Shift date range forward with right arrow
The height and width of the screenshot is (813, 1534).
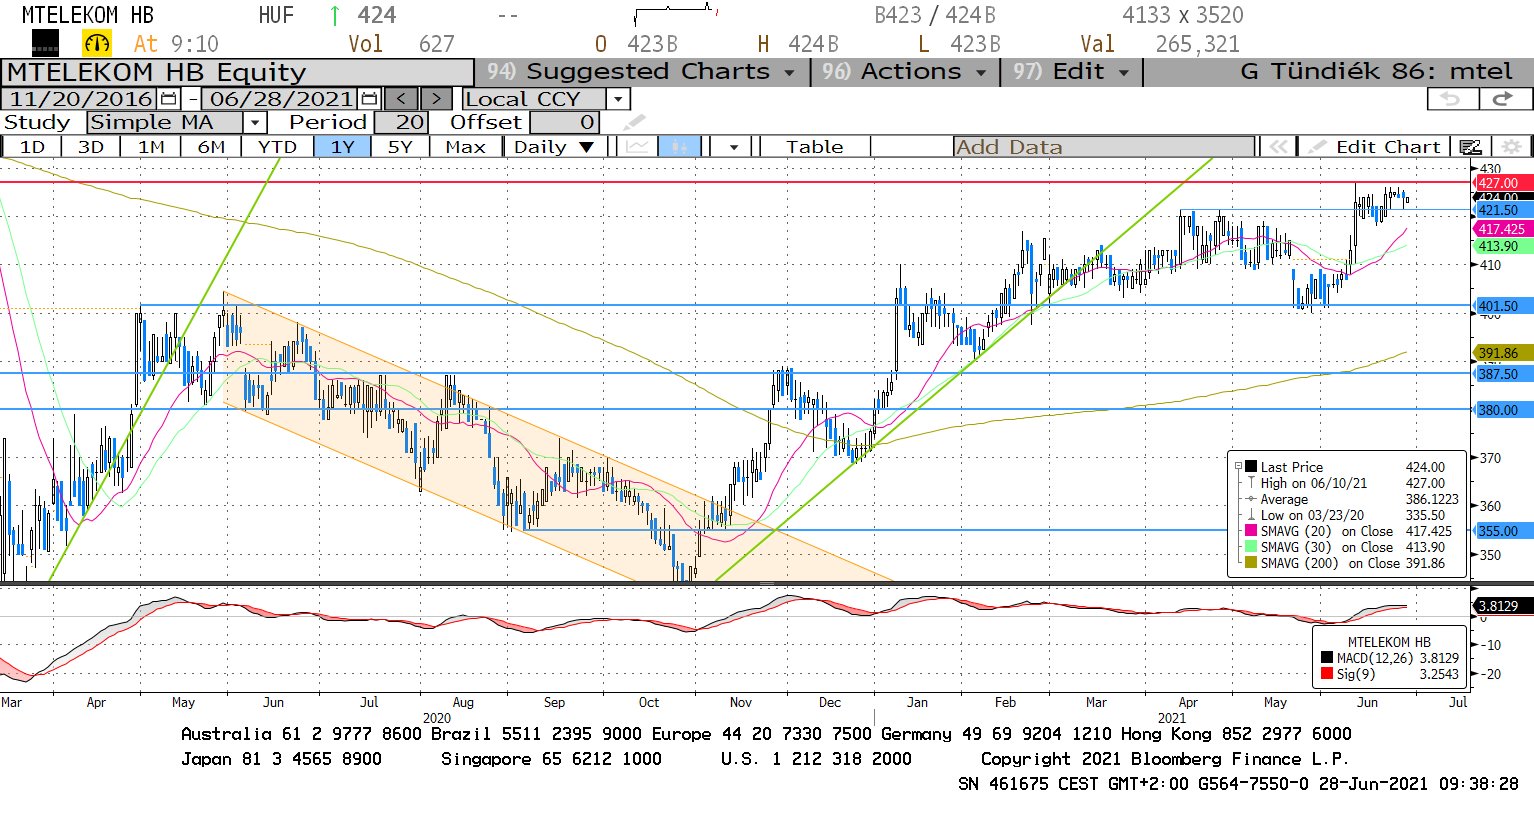[x=437, y=99]
